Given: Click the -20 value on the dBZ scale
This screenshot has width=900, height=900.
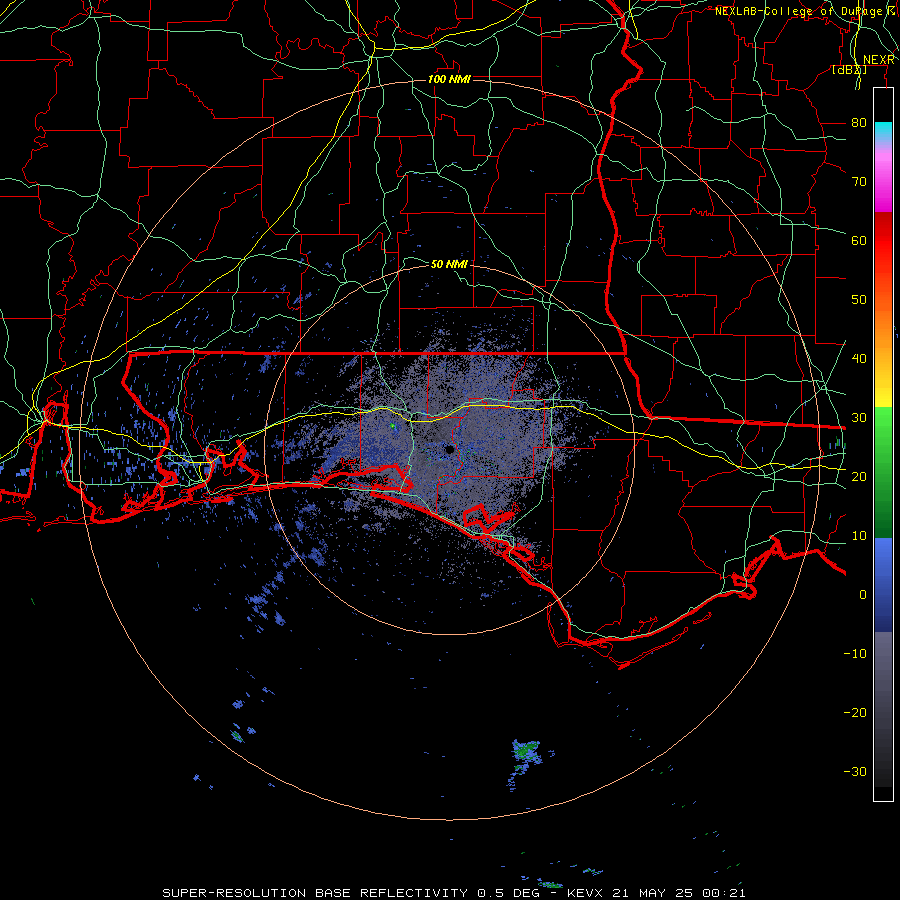Looking at the screenshot, I should click(x=855, y=712).
